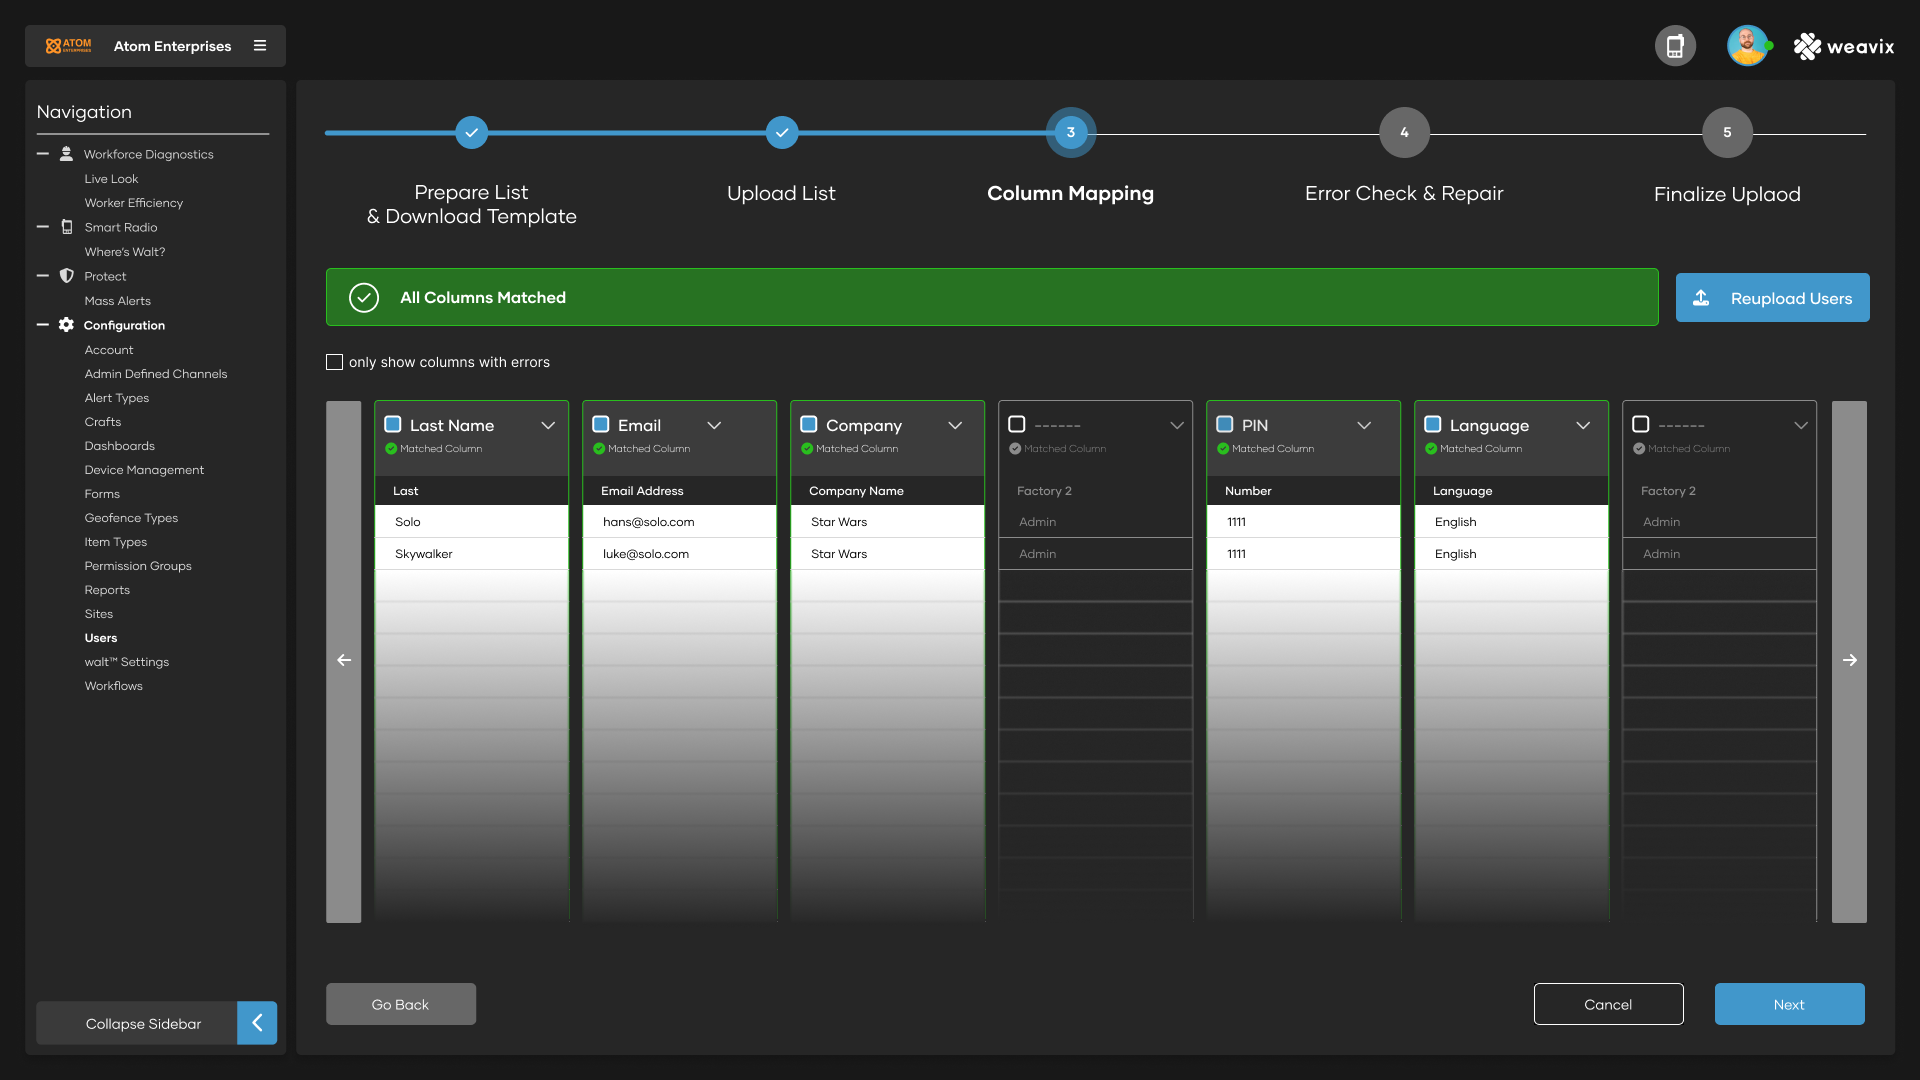This screenshot has height=1080, width=1920.
Task: Click the Smart Radio device icon
Action: click(x=67, y=227)
